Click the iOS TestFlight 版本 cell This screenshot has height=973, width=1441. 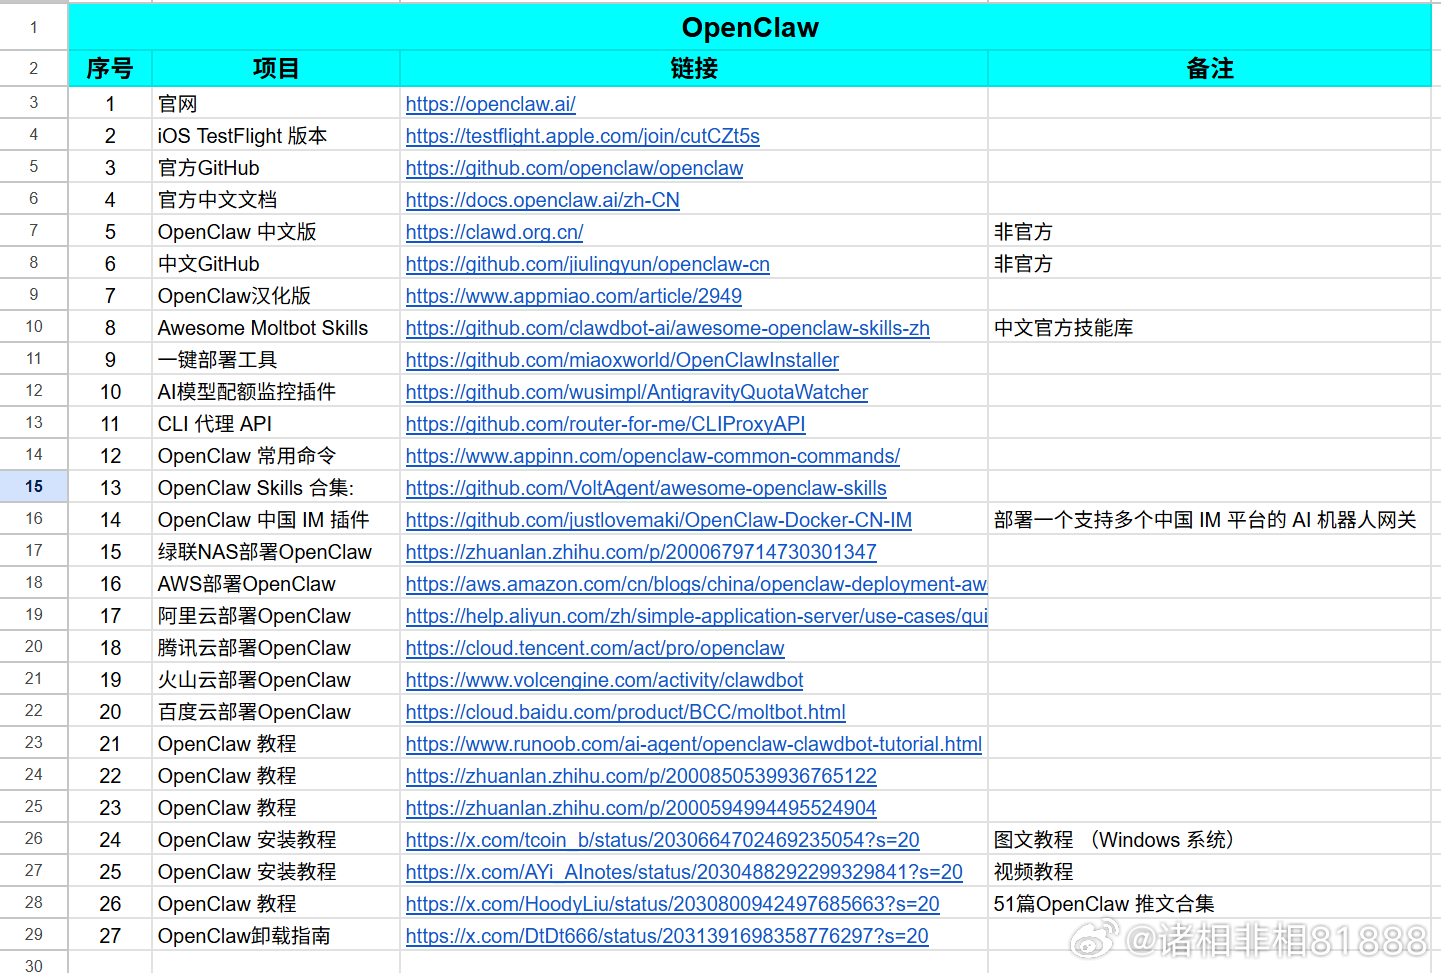276,136
